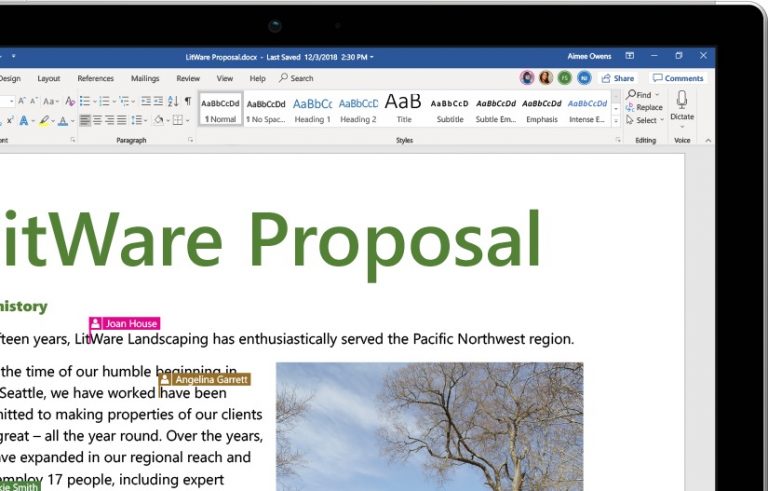Click the Shading paint bucket icon

point(158,120)
